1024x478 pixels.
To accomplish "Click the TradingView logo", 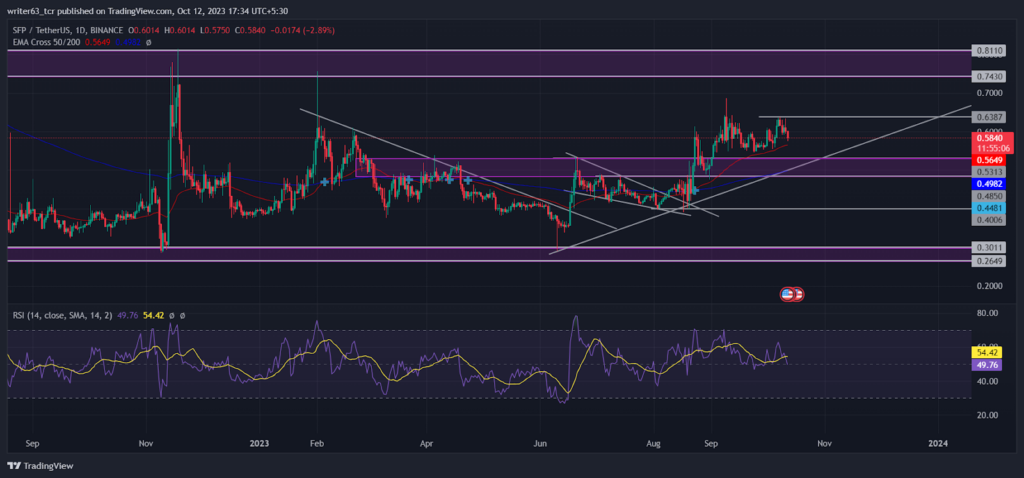I will (x=40, y=466).
